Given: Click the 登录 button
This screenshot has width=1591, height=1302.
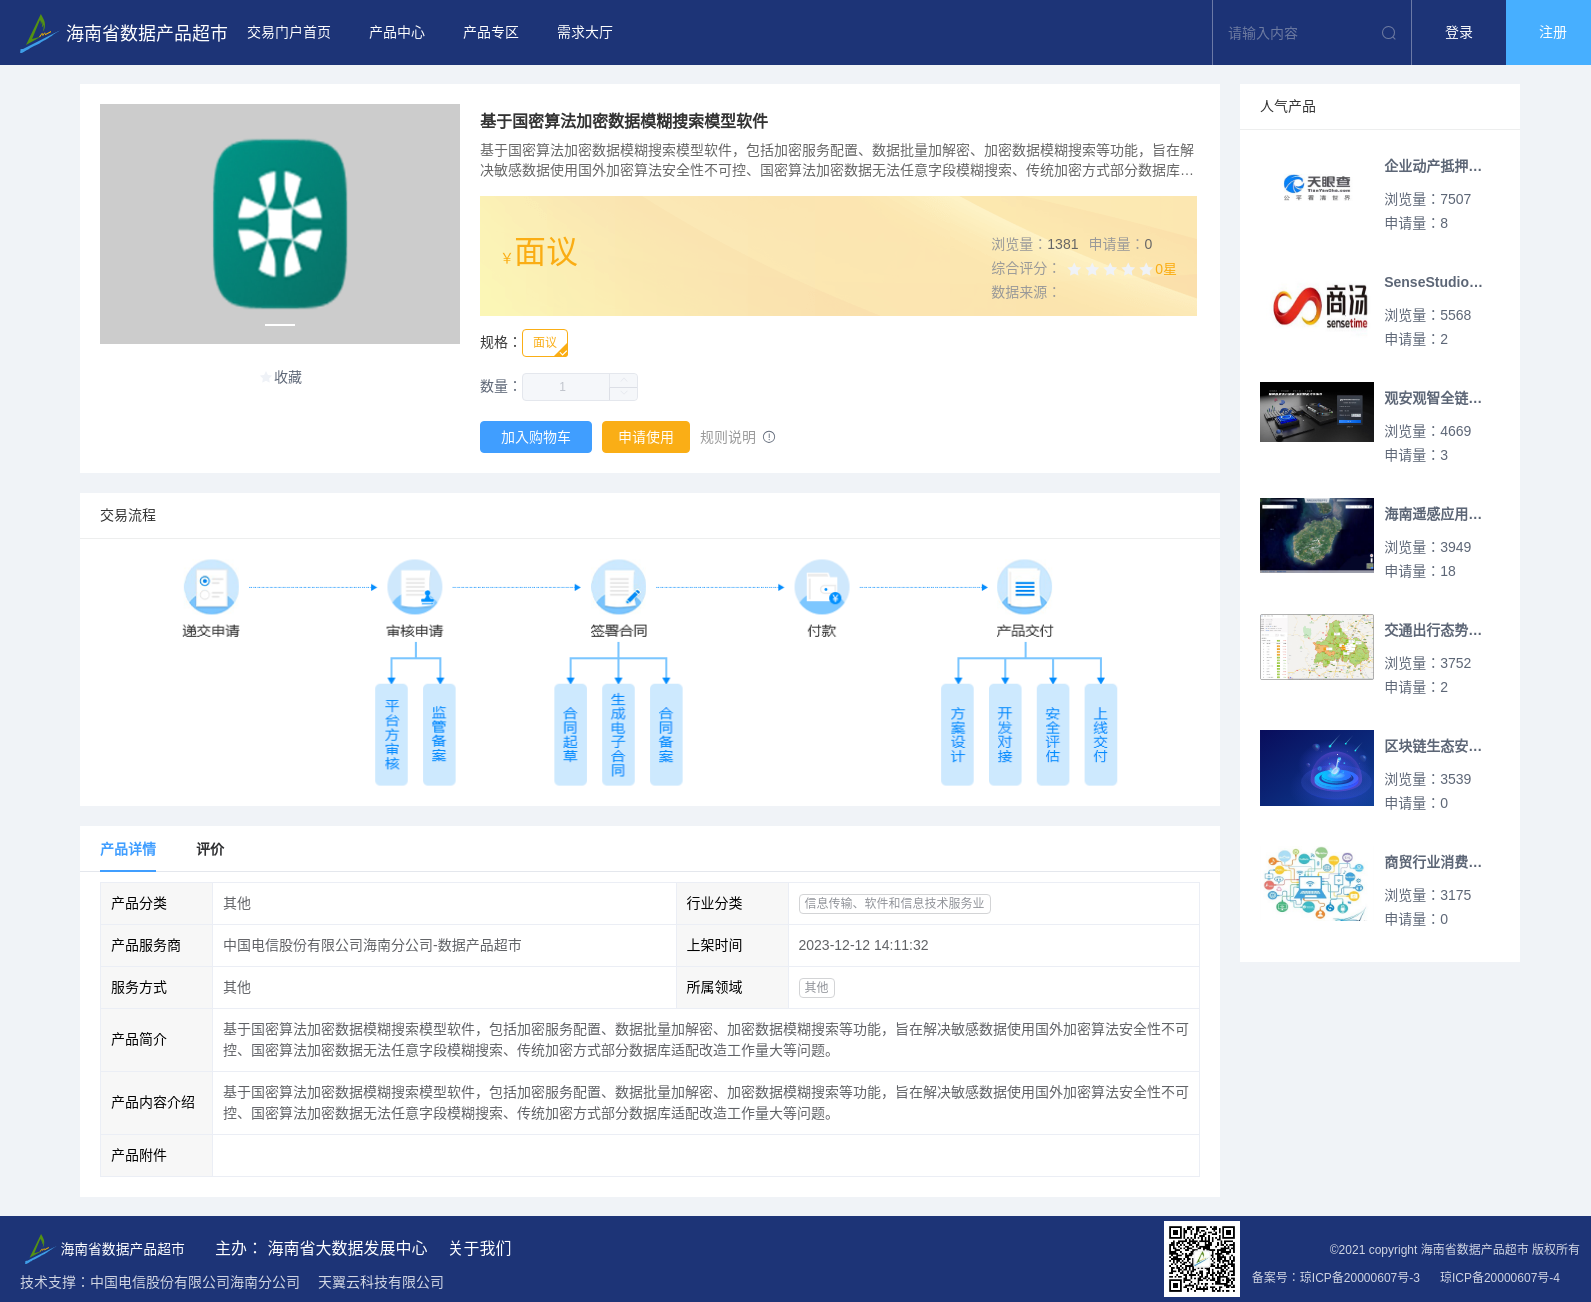Looking at the screenshot, I should (1459, 33).
